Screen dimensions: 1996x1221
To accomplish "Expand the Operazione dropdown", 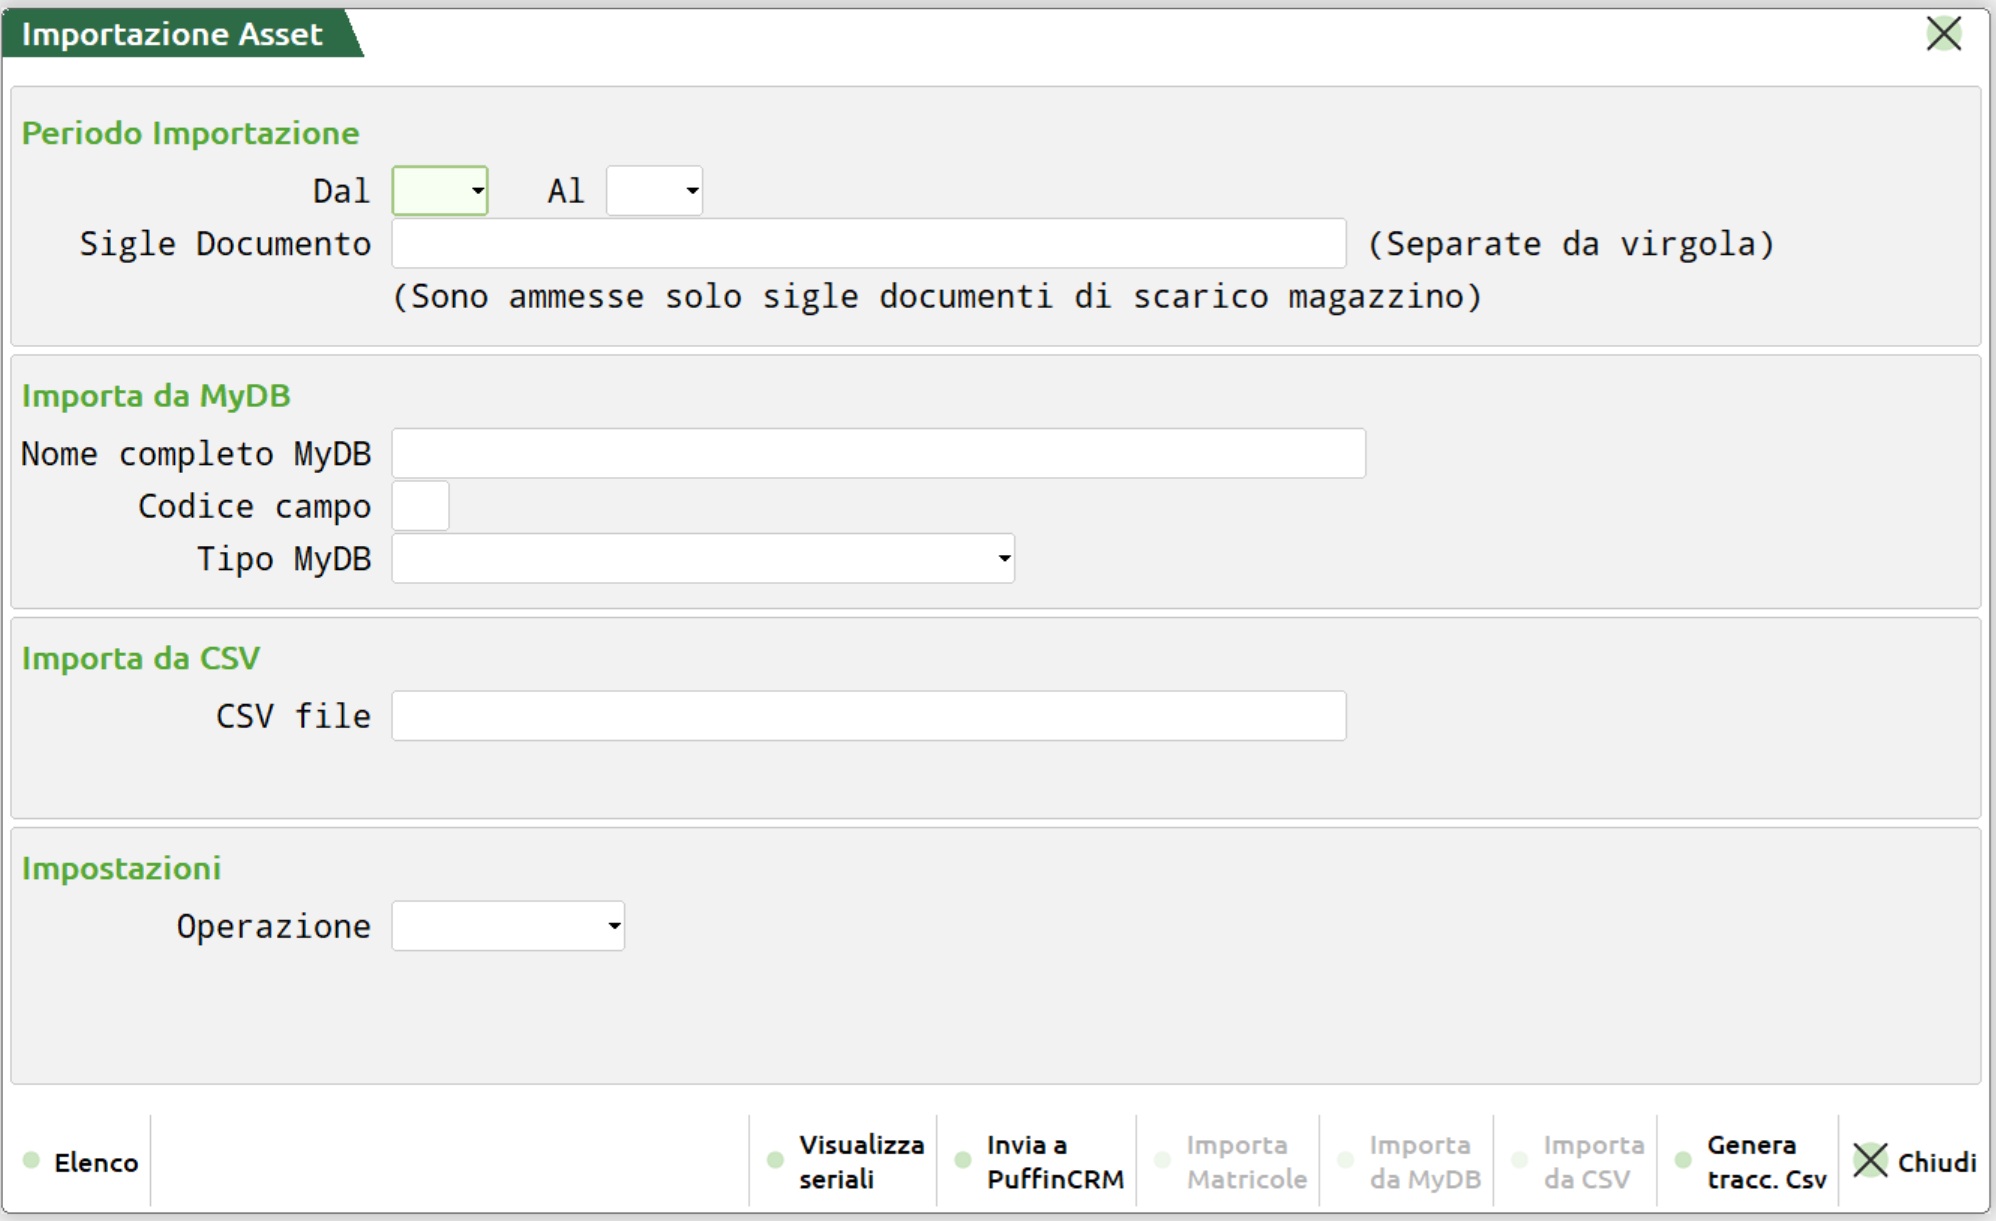I will 614,926.
